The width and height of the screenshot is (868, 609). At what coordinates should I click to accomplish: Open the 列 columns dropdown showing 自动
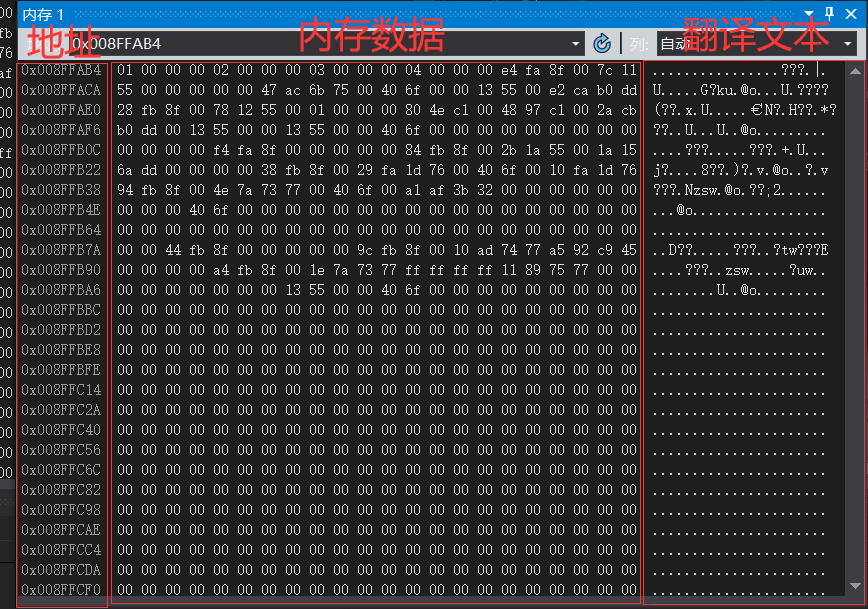(757, 44)
